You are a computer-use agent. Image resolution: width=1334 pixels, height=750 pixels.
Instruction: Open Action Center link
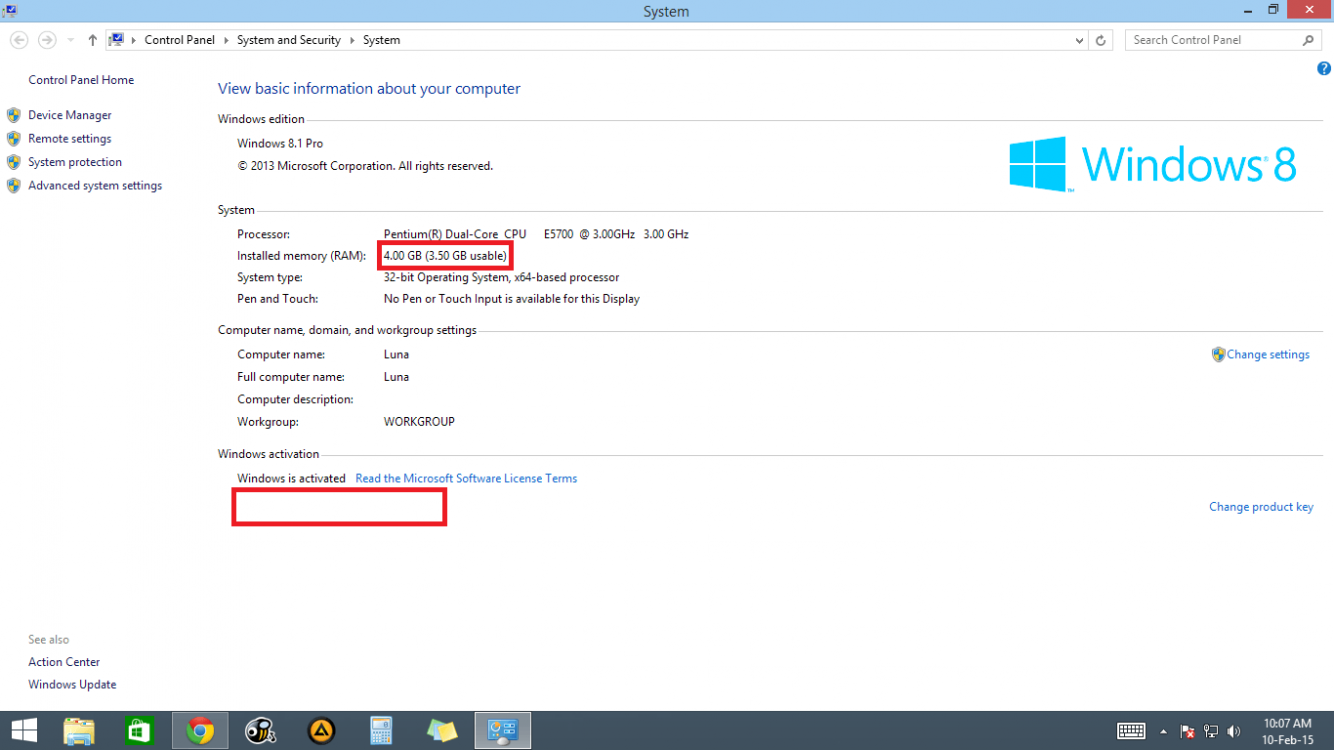(x=64, y=662)
